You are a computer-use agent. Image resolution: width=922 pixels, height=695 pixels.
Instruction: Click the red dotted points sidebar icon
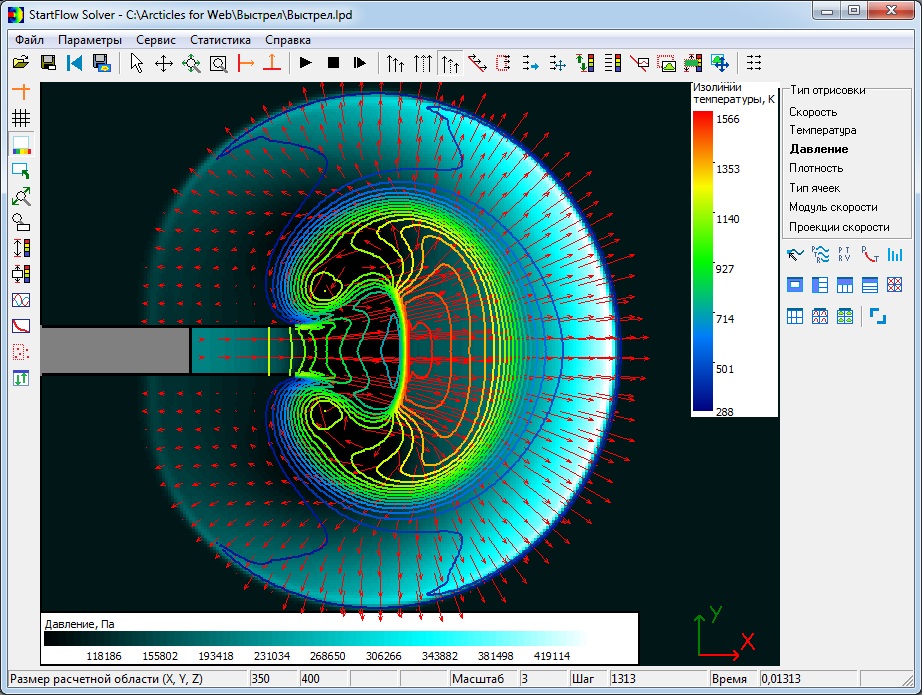[21, 352]
